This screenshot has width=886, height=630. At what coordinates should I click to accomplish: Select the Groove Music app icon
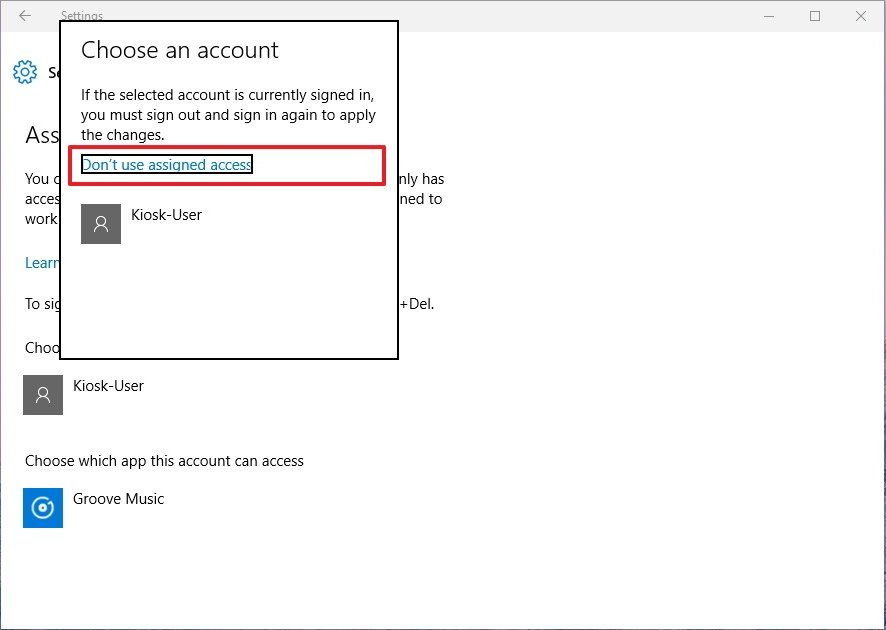click(42, 508)
